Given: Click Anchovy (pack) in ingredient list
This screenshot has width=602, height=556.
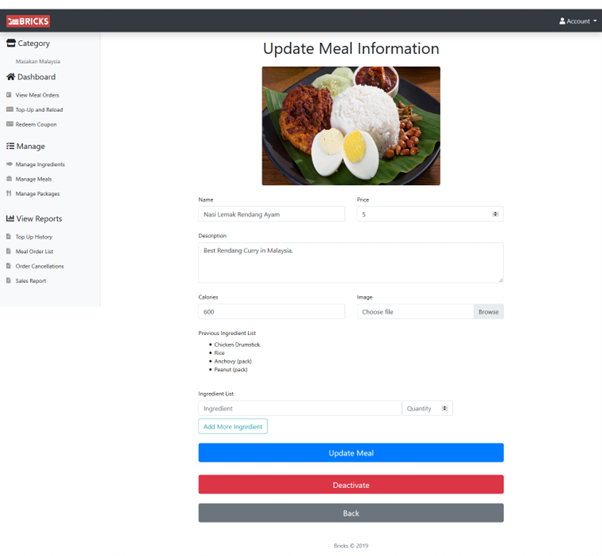Looking at the screenshot, I should click(233, 361).
